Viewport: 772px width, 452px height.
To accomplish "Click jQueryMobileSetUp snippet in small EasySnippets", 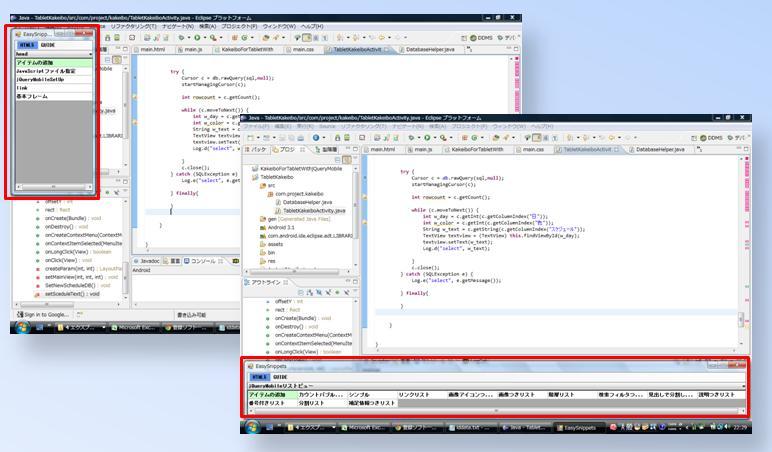I will [54, 79].
